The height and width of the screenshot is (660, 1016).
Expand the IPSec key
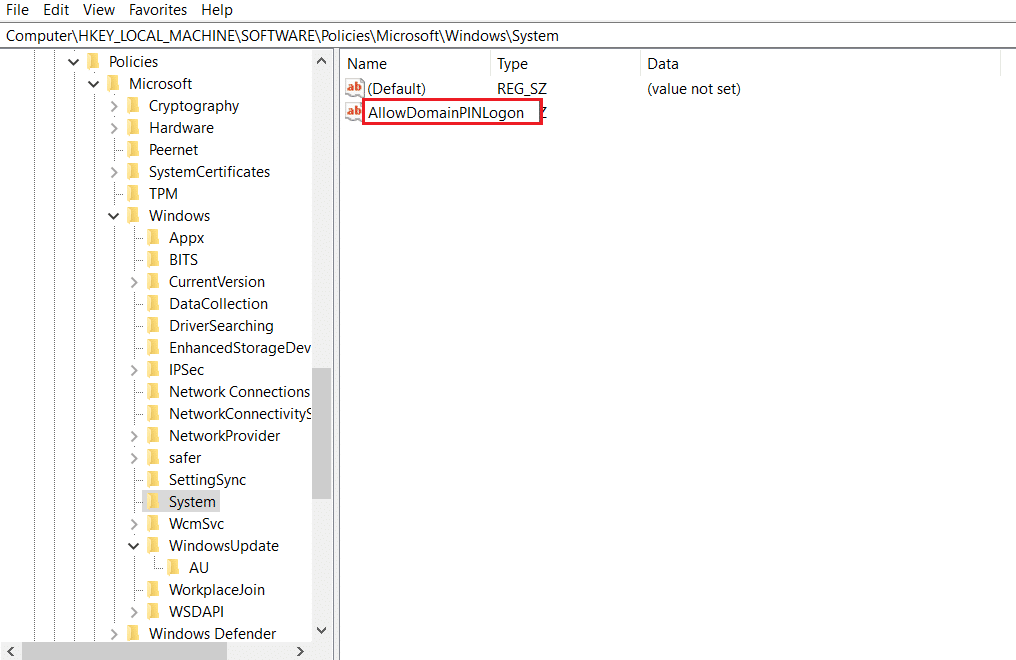(133, 370)
